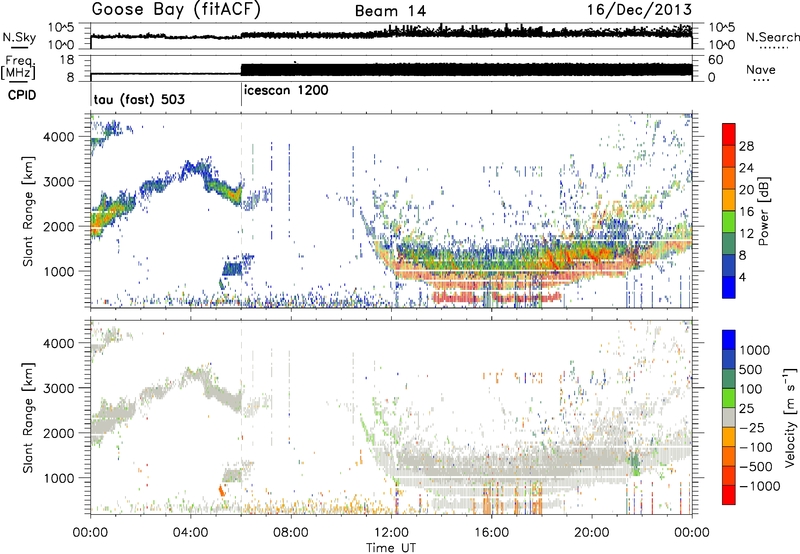The image size is (800, 554).
Task: Click the "icescan 1200" CPID annotation
Action: (x=286, y=91)
